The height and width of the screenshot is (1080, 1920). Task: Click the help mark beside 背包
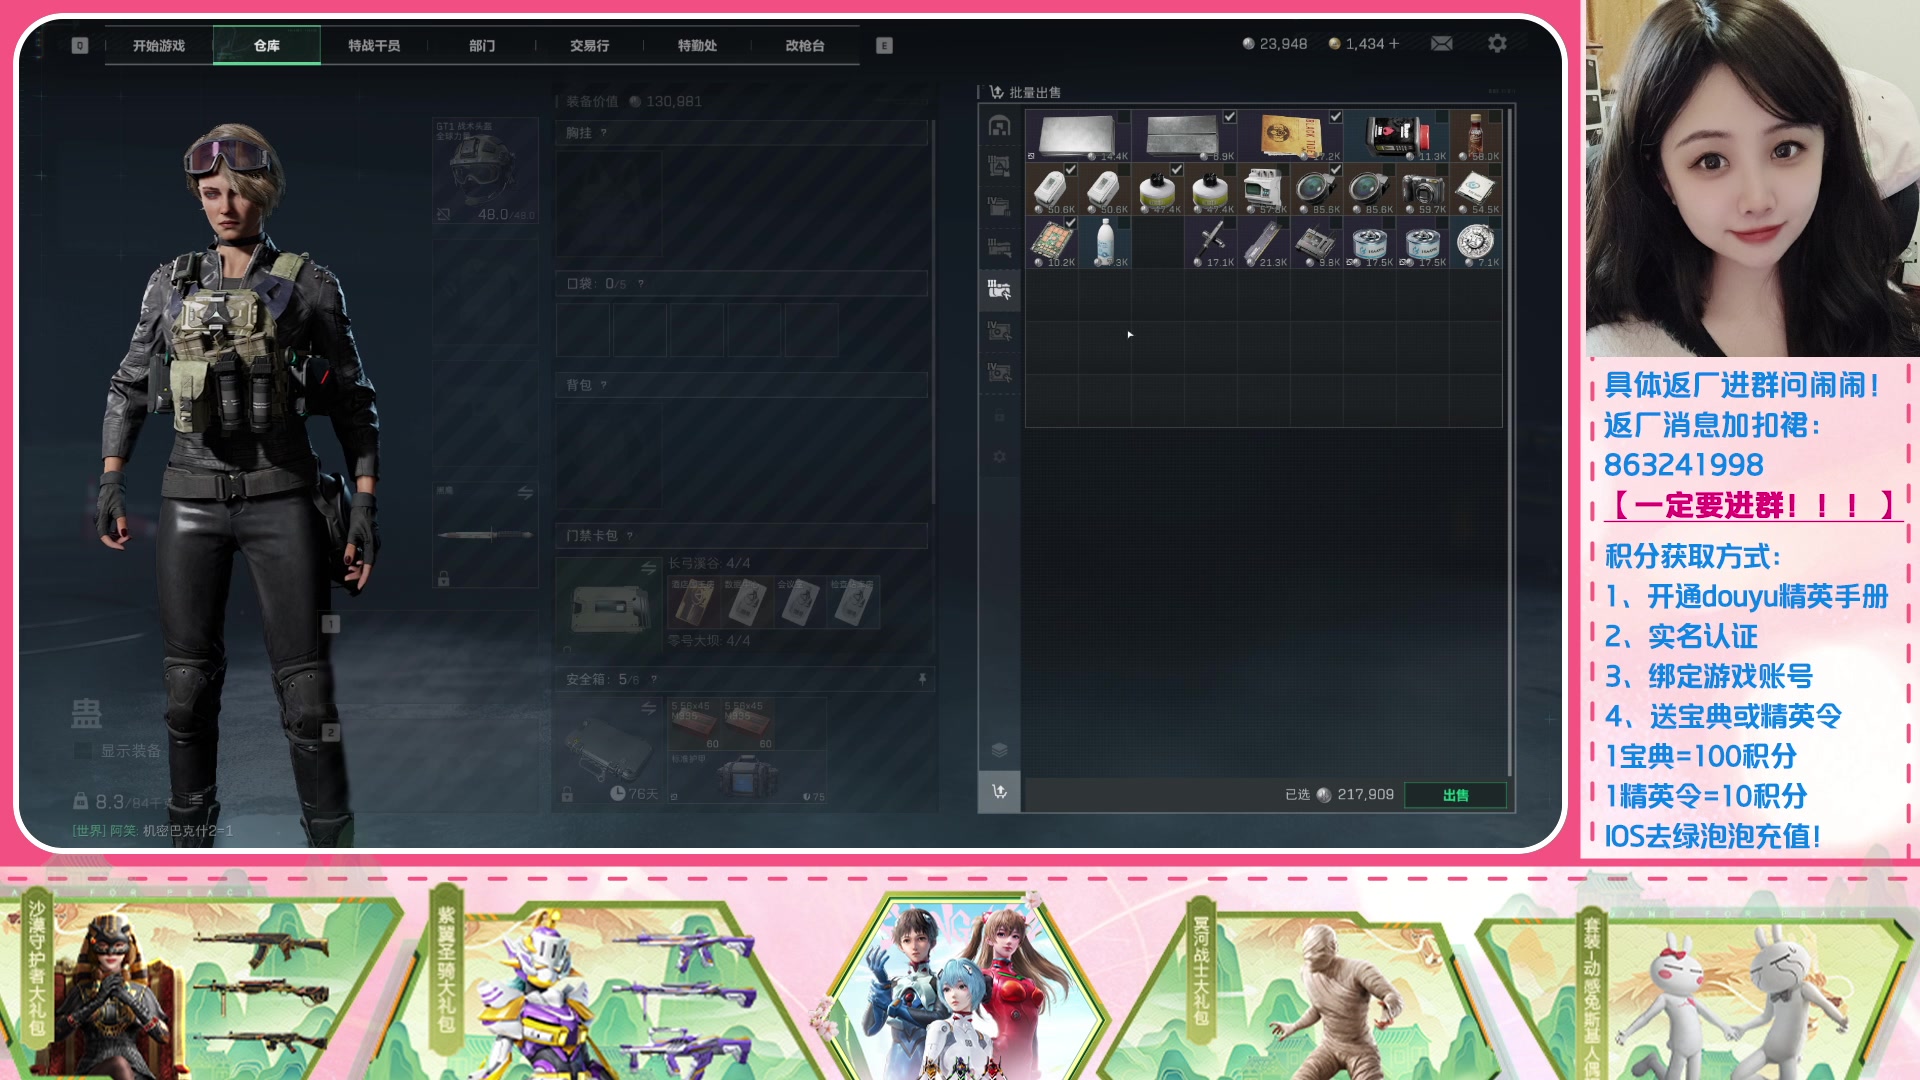[x=604, y=385]
